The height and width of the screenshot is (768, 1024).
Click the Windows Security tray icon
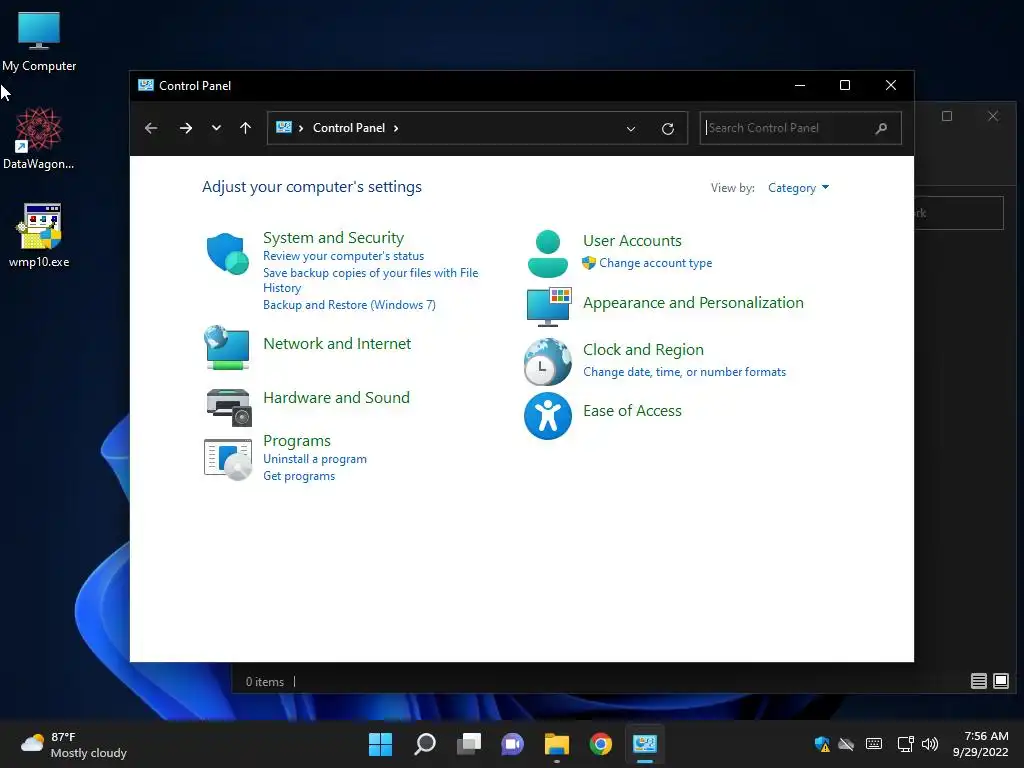click(822, 744)
